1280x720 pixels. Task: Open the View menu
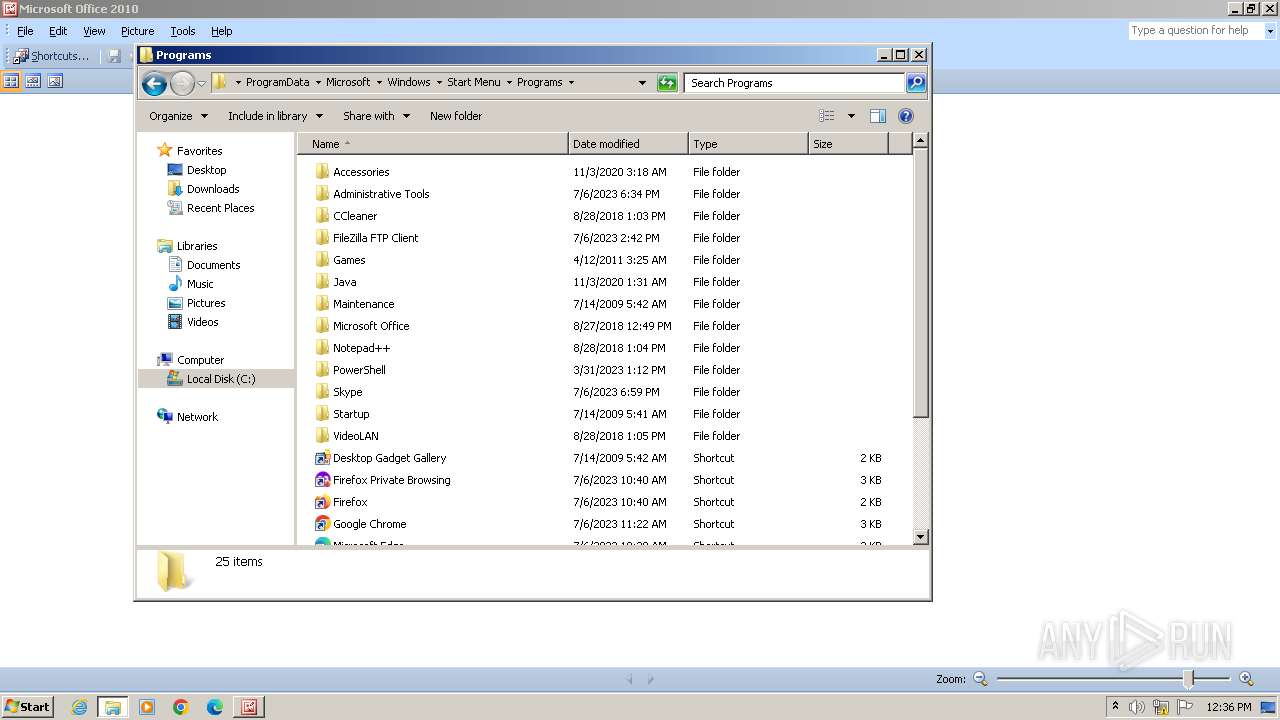pyautogui.click(x=94, y=31)
